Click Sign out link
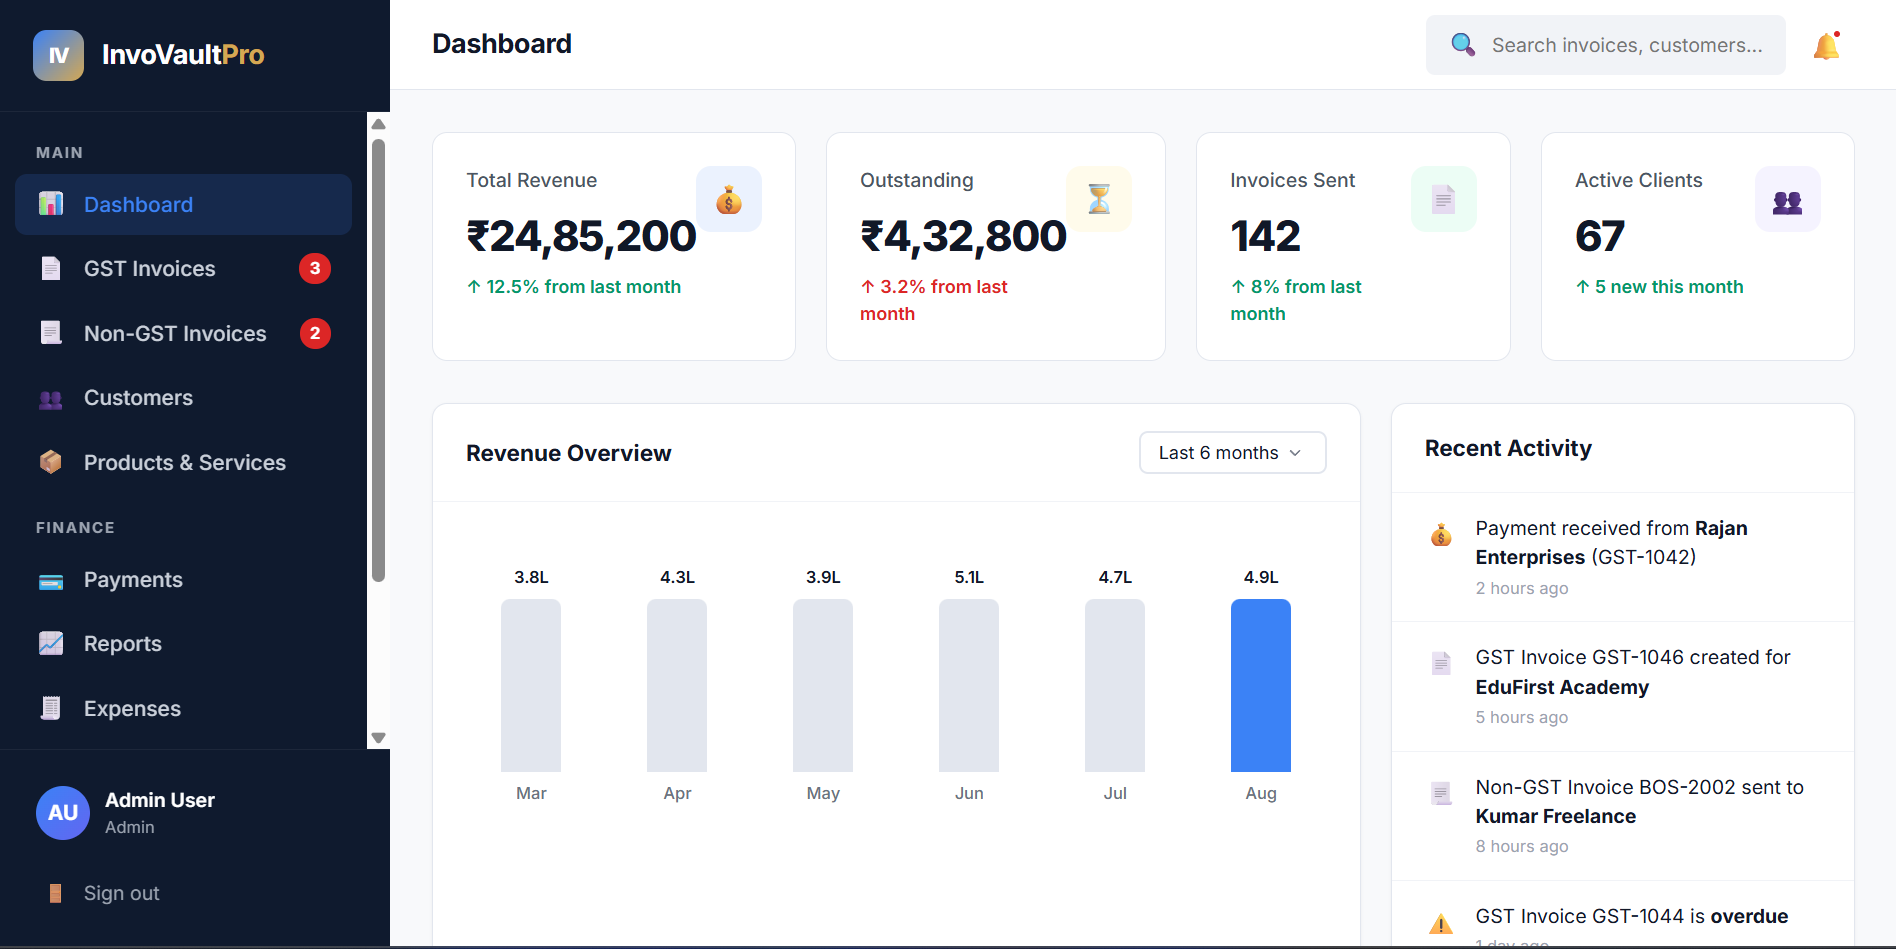This screenshot has height=949, width=1896. (121, 893)
